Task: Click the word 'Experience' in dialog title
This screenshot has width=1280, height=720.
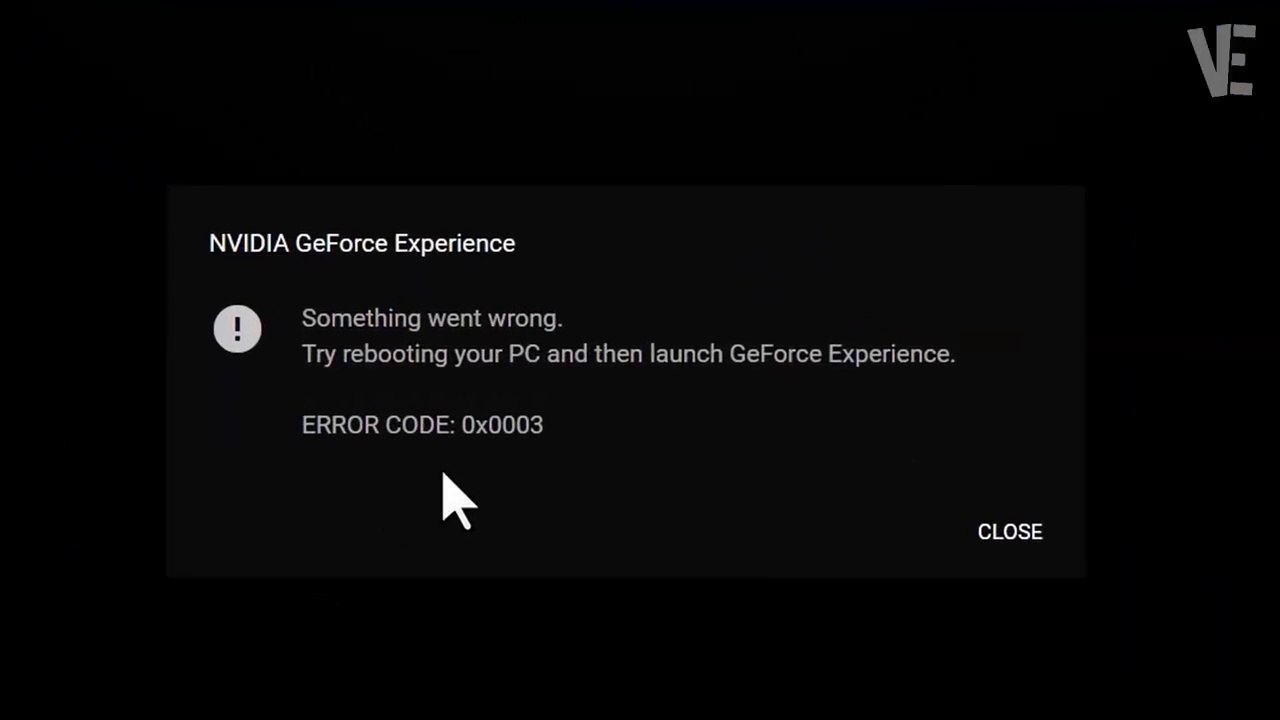Action: 455,244
